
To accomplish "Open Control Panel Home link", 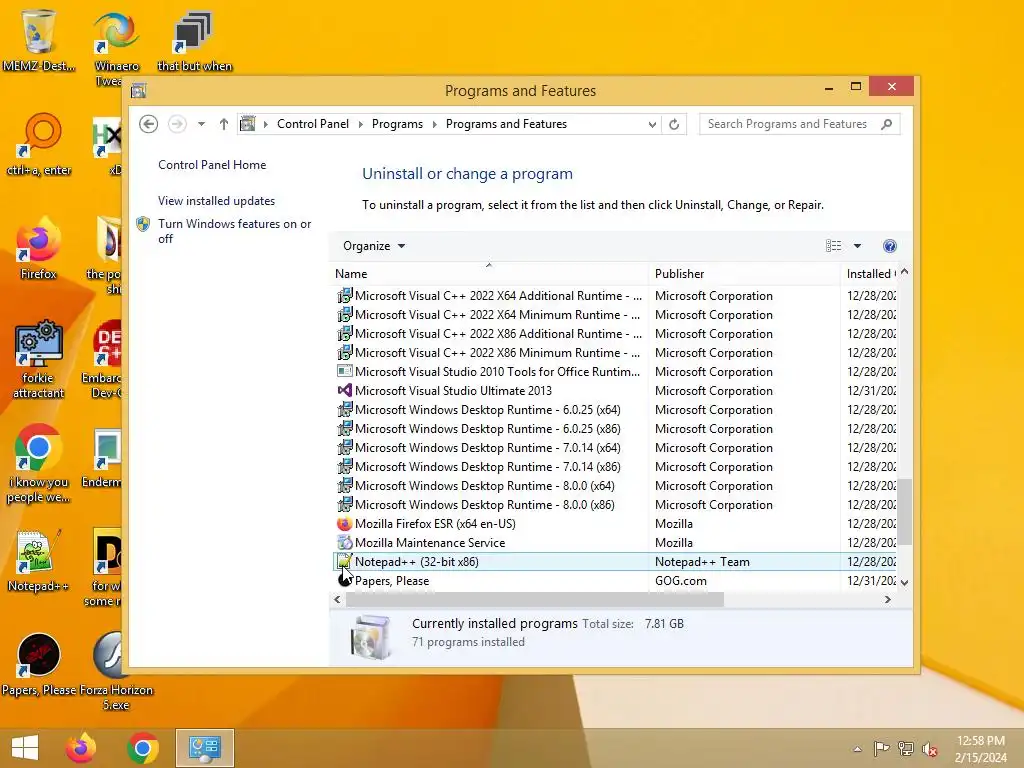I will click(x=212, y=165).
